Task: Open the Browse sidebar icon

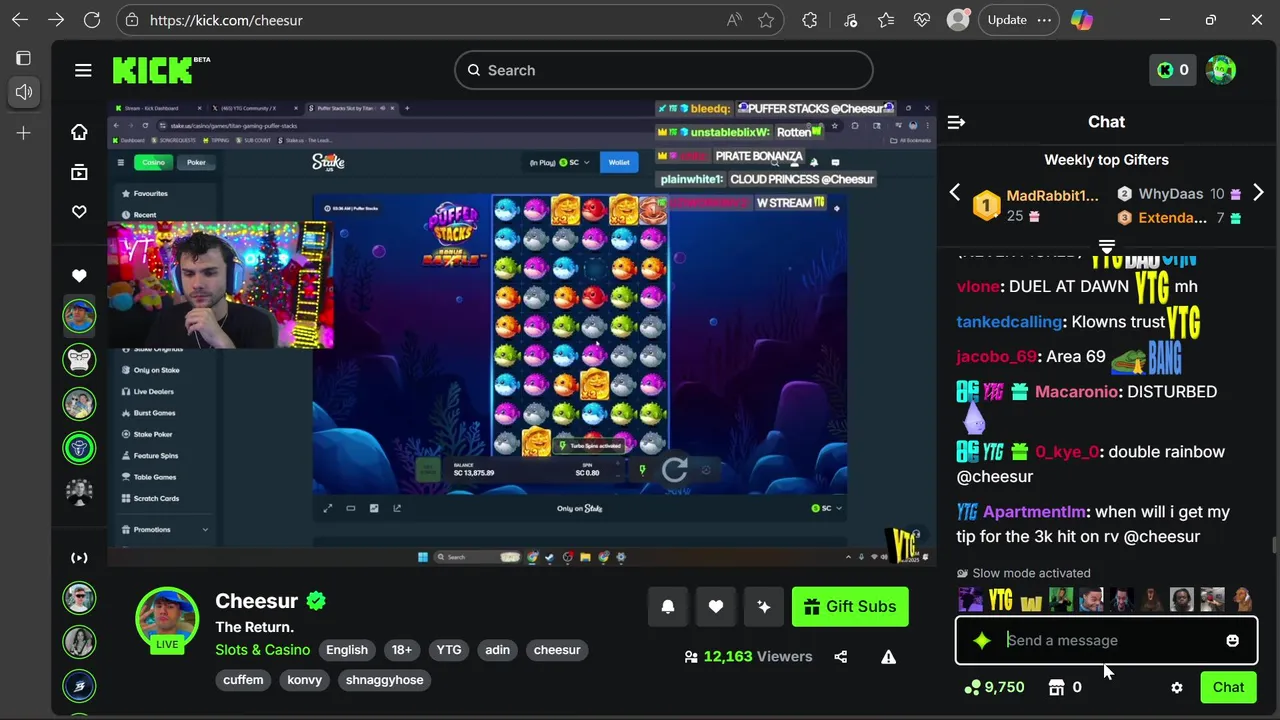Action: 79,172
